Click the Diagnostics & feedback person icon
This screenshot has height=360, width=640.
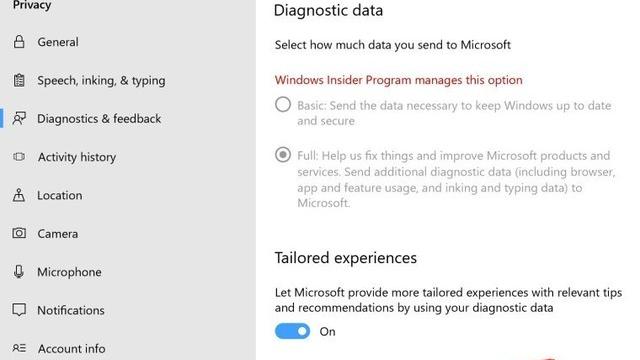pyautogui.click(x=19, y=118)
